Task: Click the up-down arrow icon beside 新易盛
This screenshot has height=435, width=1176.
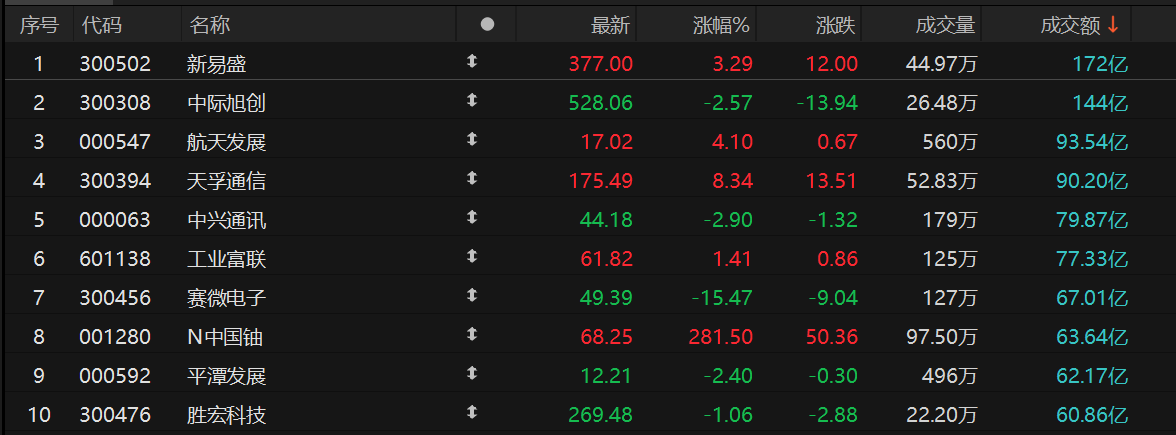Action: click(x=472, y=63)
